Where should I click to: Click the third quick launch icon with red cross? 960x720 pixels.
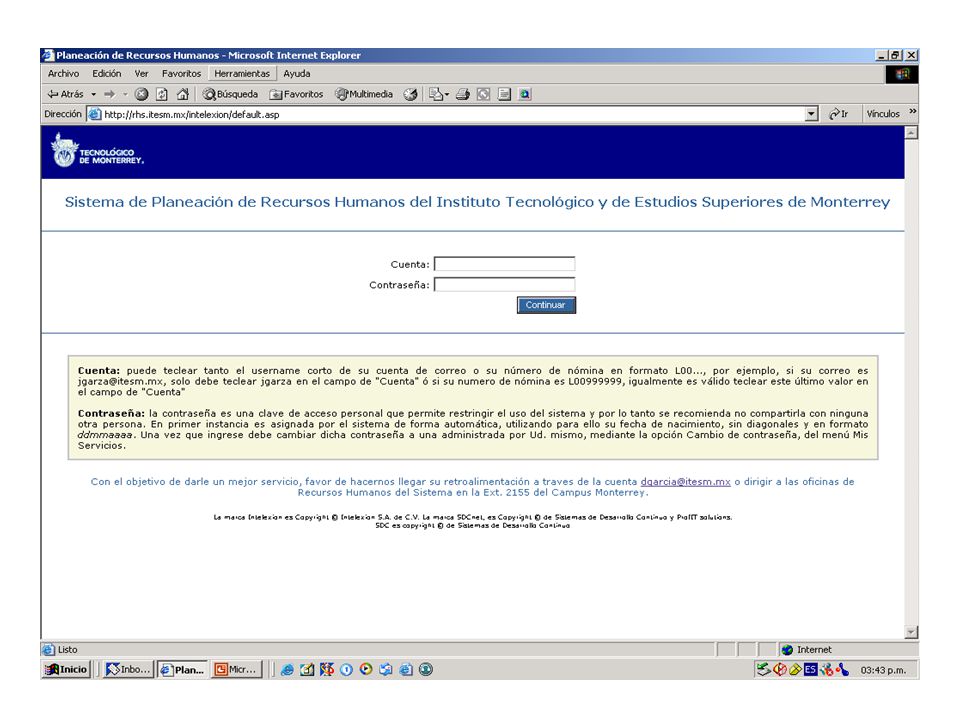pyautogui.click(x=326, y=670)
